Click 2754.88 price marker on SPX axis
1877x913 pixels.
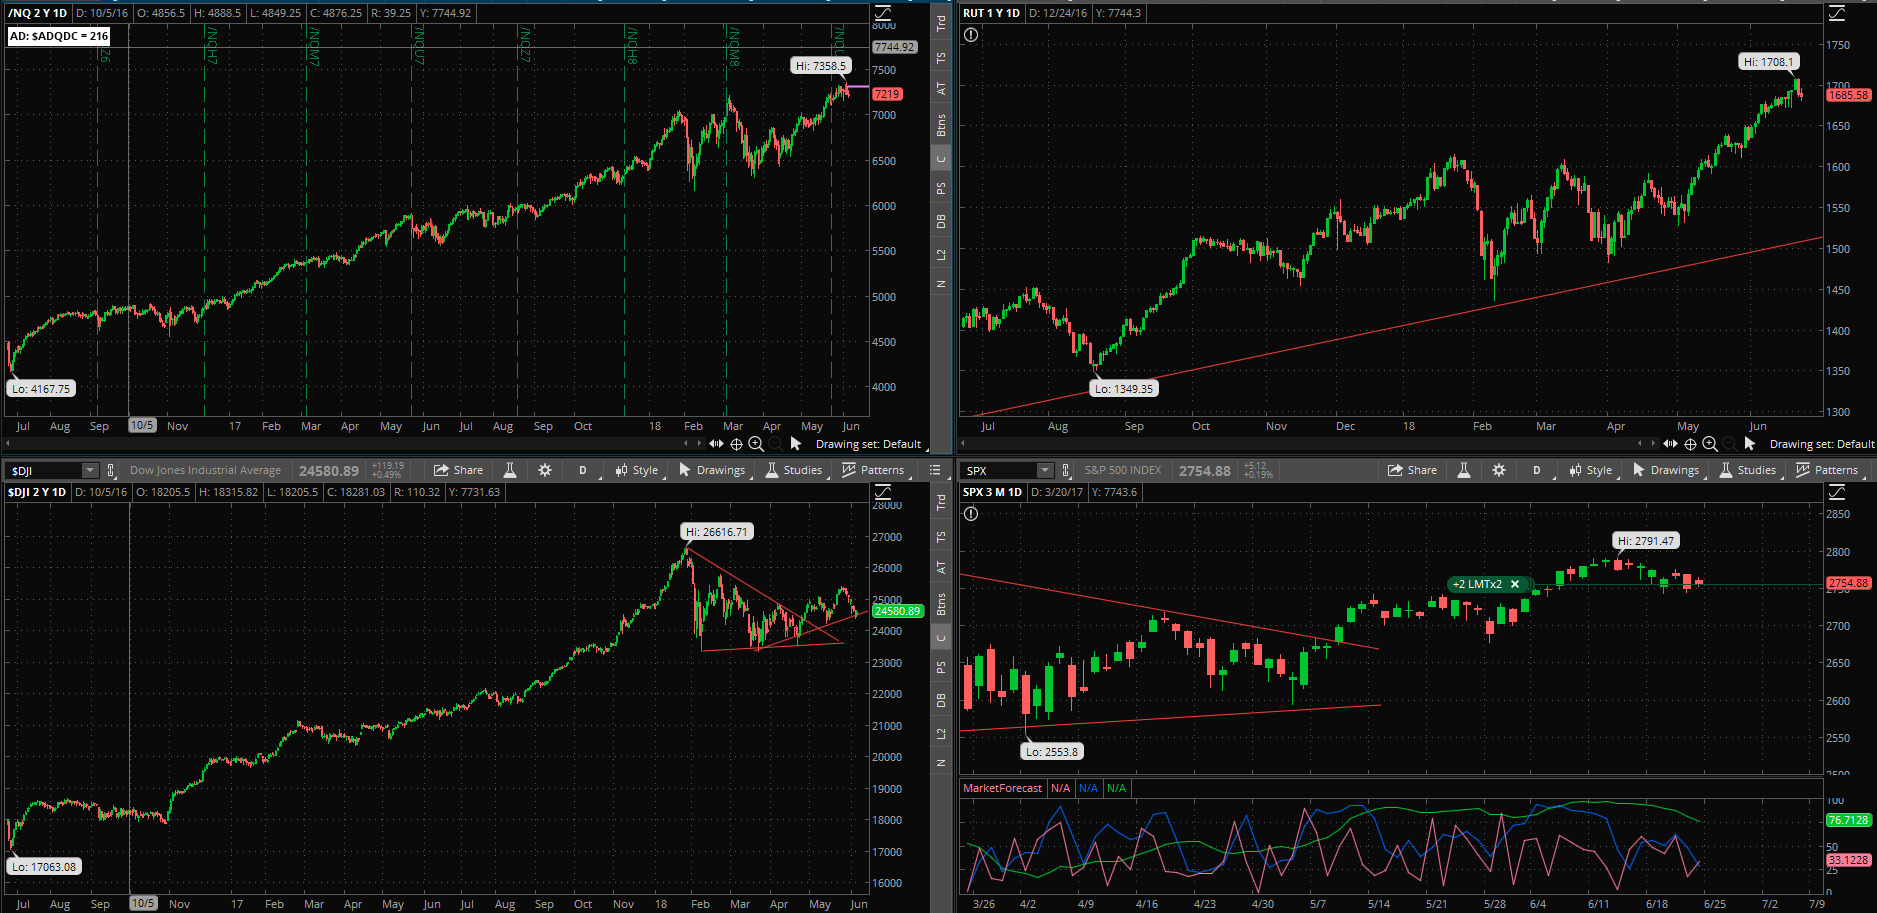pos(1848,583)
